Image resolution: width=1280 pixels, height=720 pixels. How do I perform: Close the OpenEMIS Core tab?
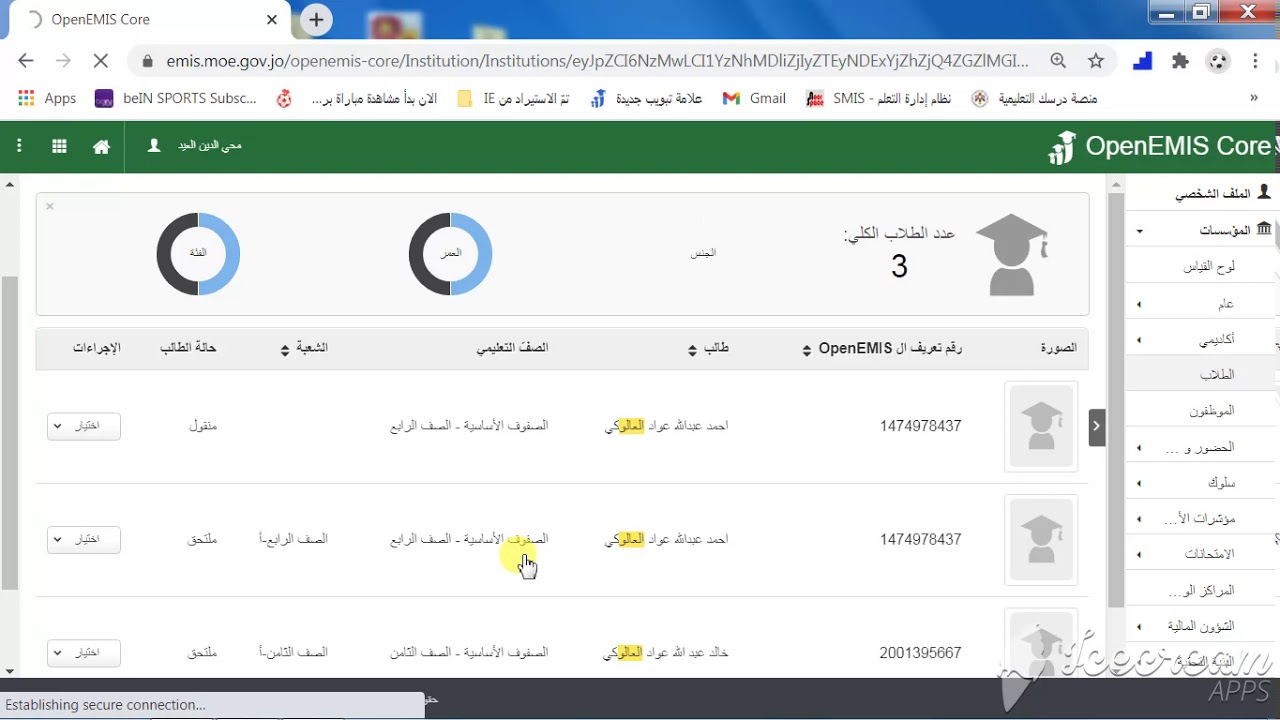[x=272, y=20]
